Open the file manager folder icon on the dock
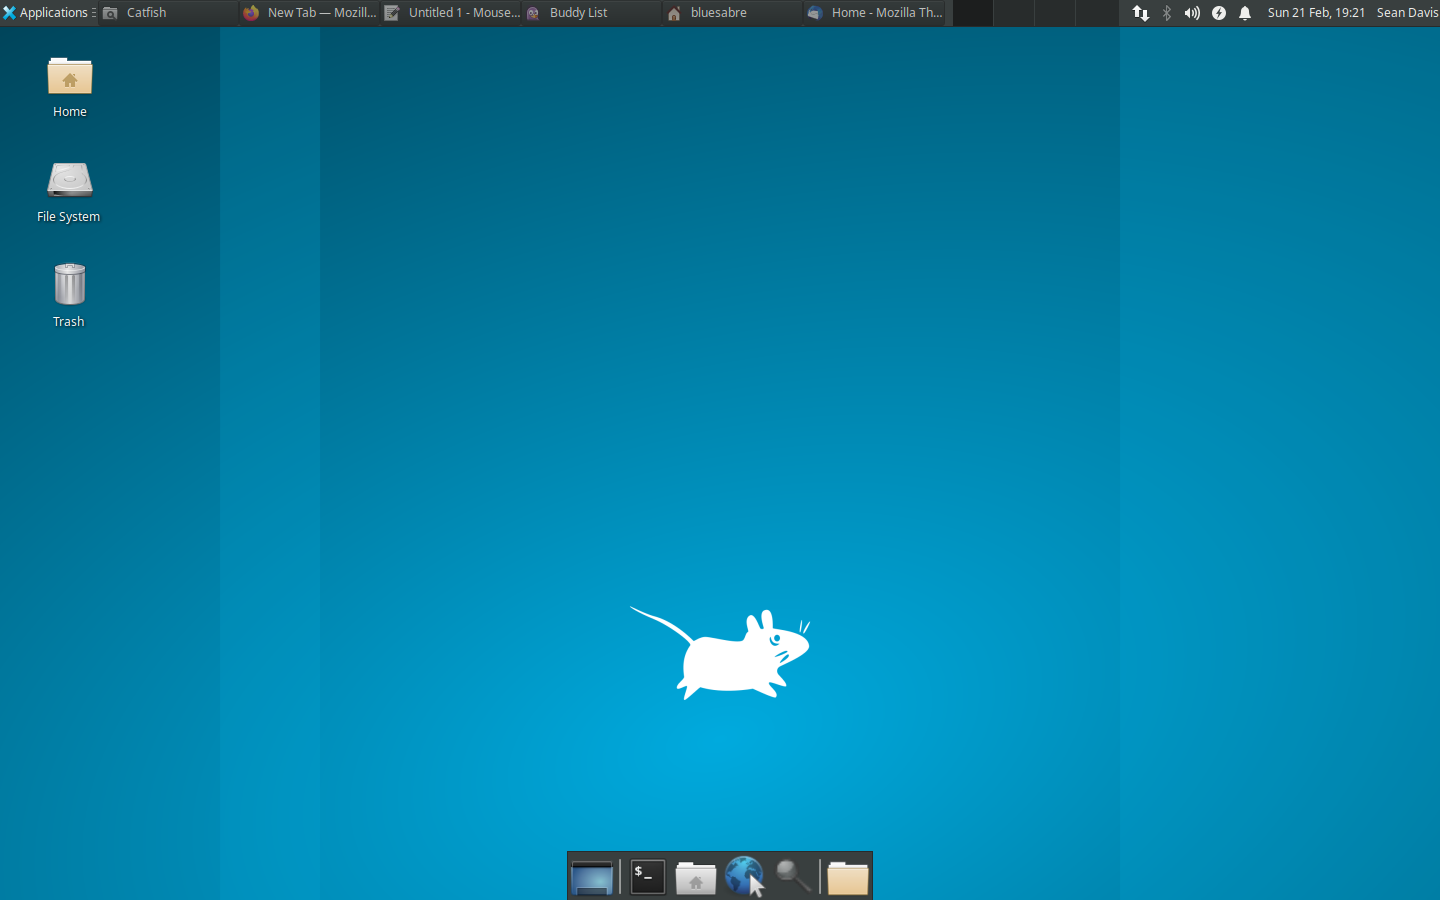 846,876
